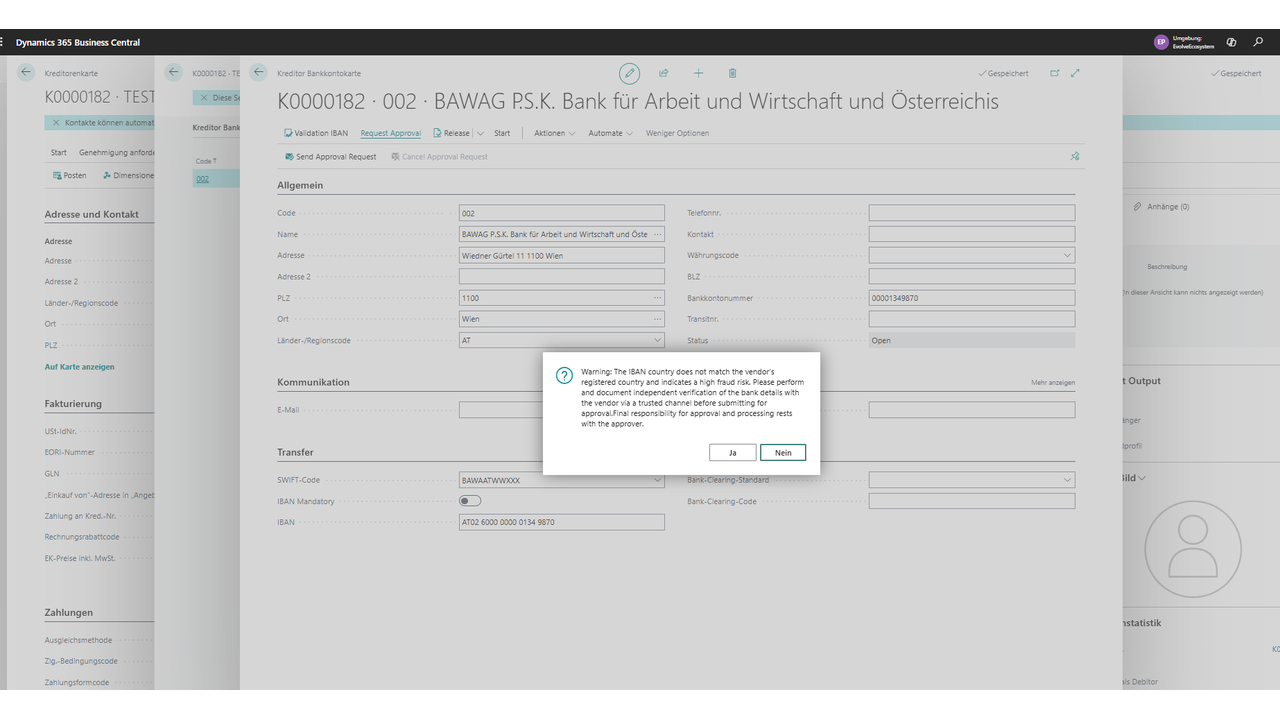Click the Name field lookup ellipsis

pos(657,234)
